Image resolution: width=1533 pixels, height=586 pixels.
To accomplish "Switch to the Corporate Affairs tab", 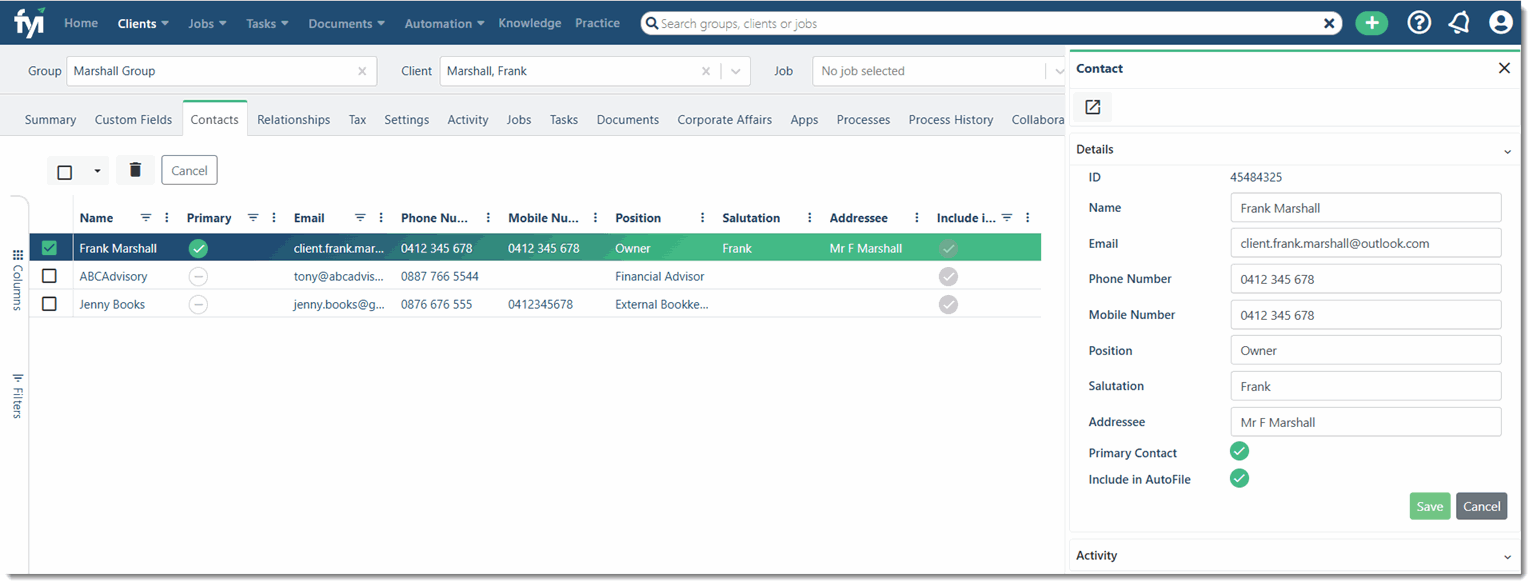I will click(724, 119).
